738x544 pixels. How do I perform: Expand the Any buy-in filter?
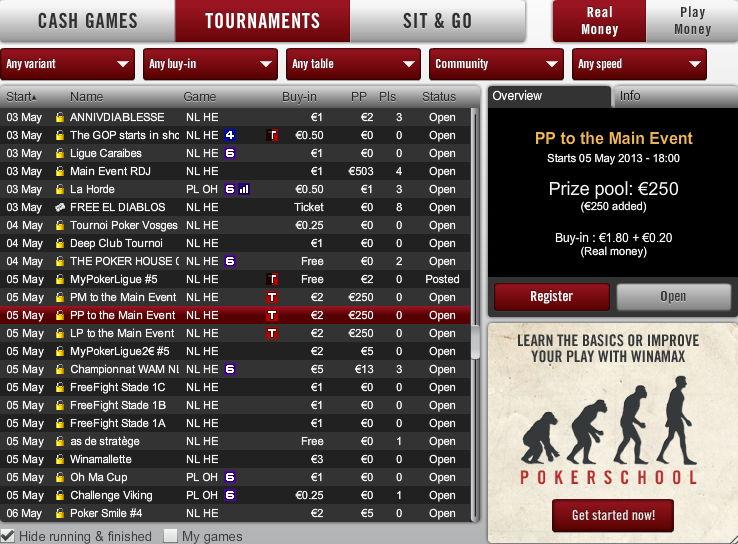(210, 64)
